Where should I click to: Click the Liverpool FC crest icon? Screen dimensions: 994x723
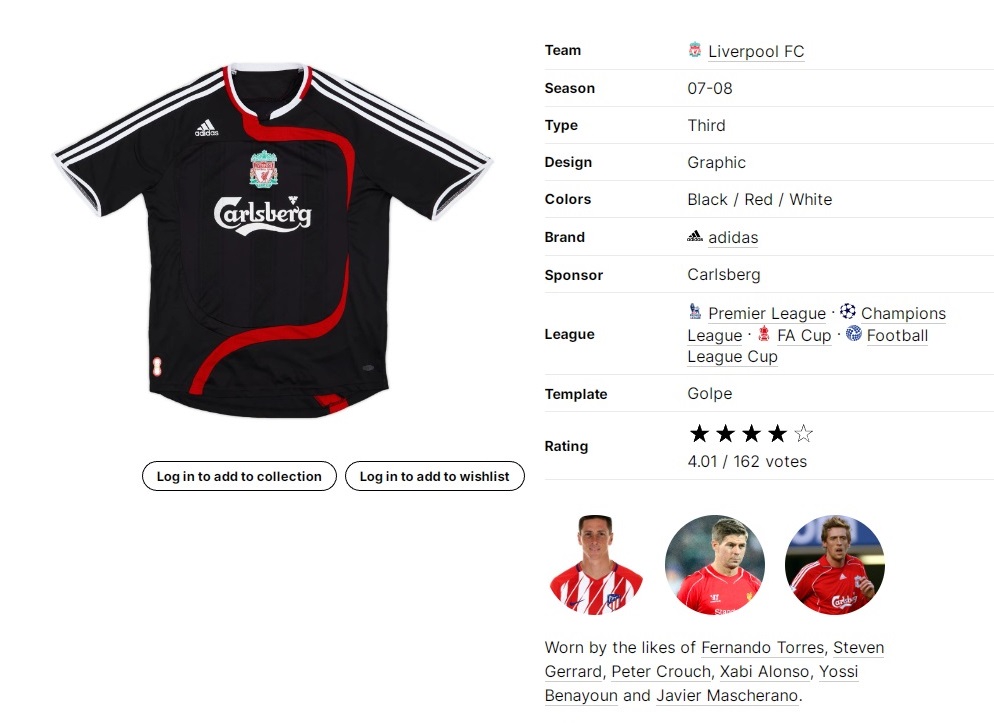click(695, 50)
